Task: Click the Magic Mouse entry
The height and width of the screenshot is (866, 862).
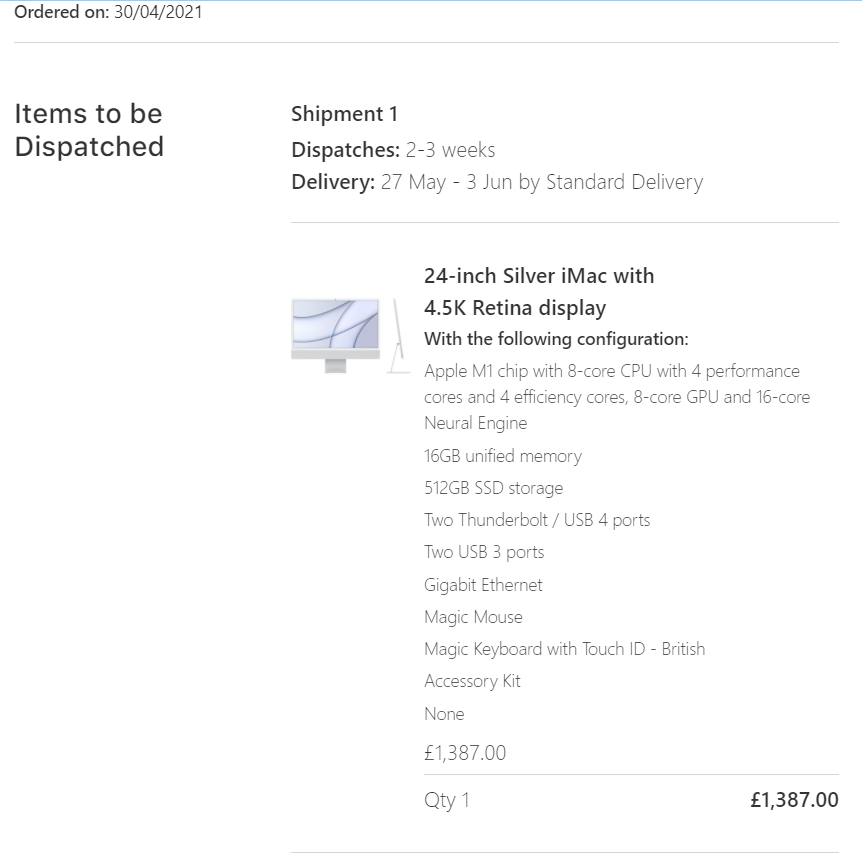Action: click(473, 617)
